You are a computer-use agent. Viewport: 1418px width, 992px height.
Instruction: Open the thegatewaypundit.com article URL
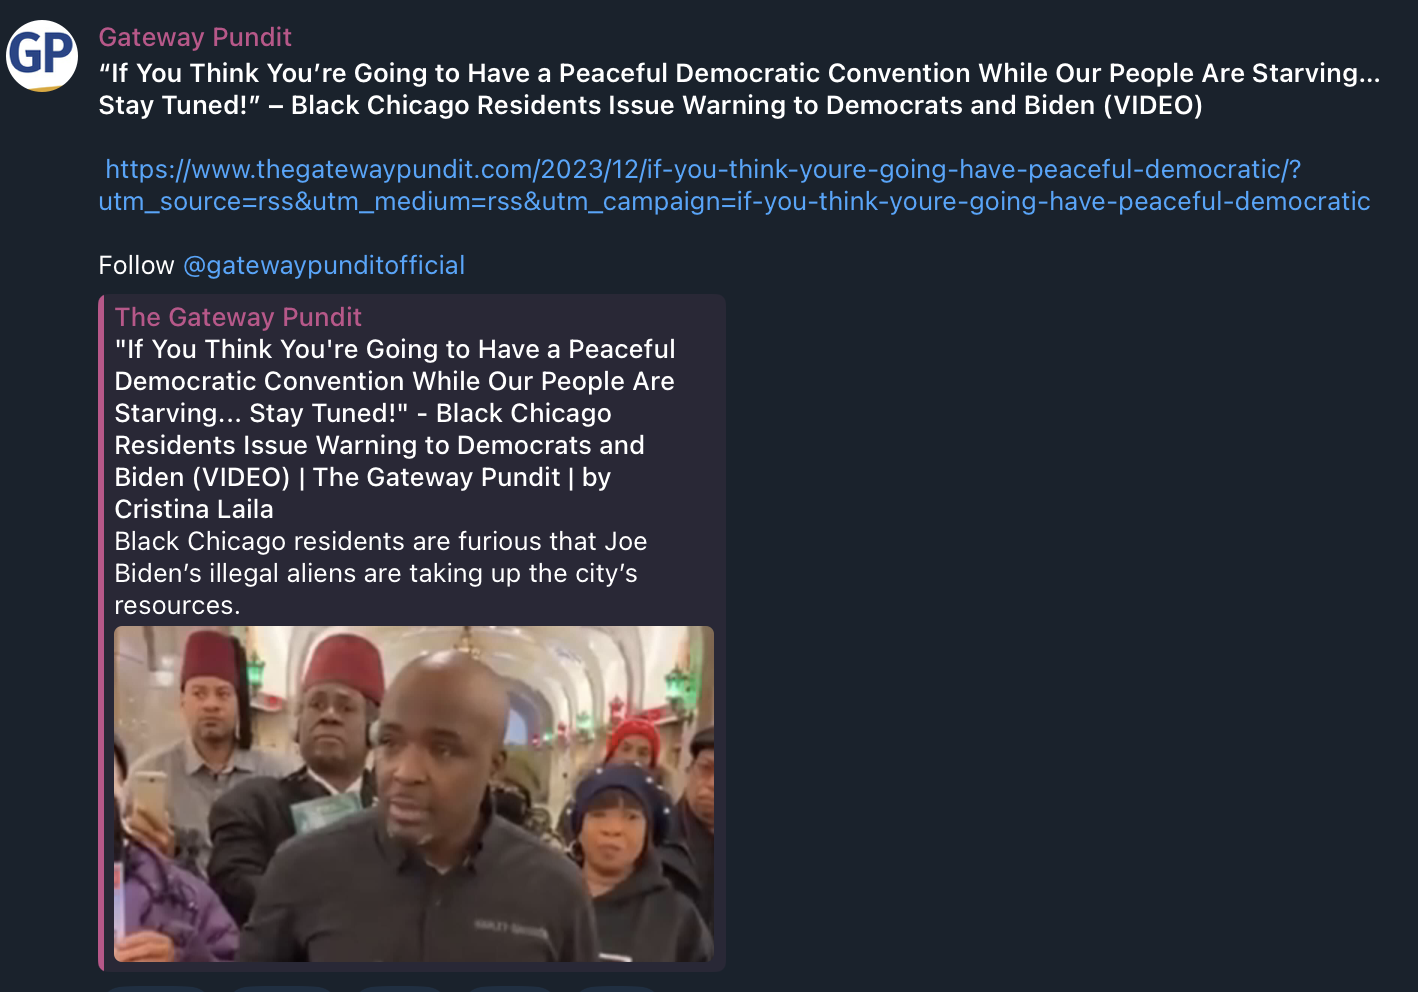[734, 185]
